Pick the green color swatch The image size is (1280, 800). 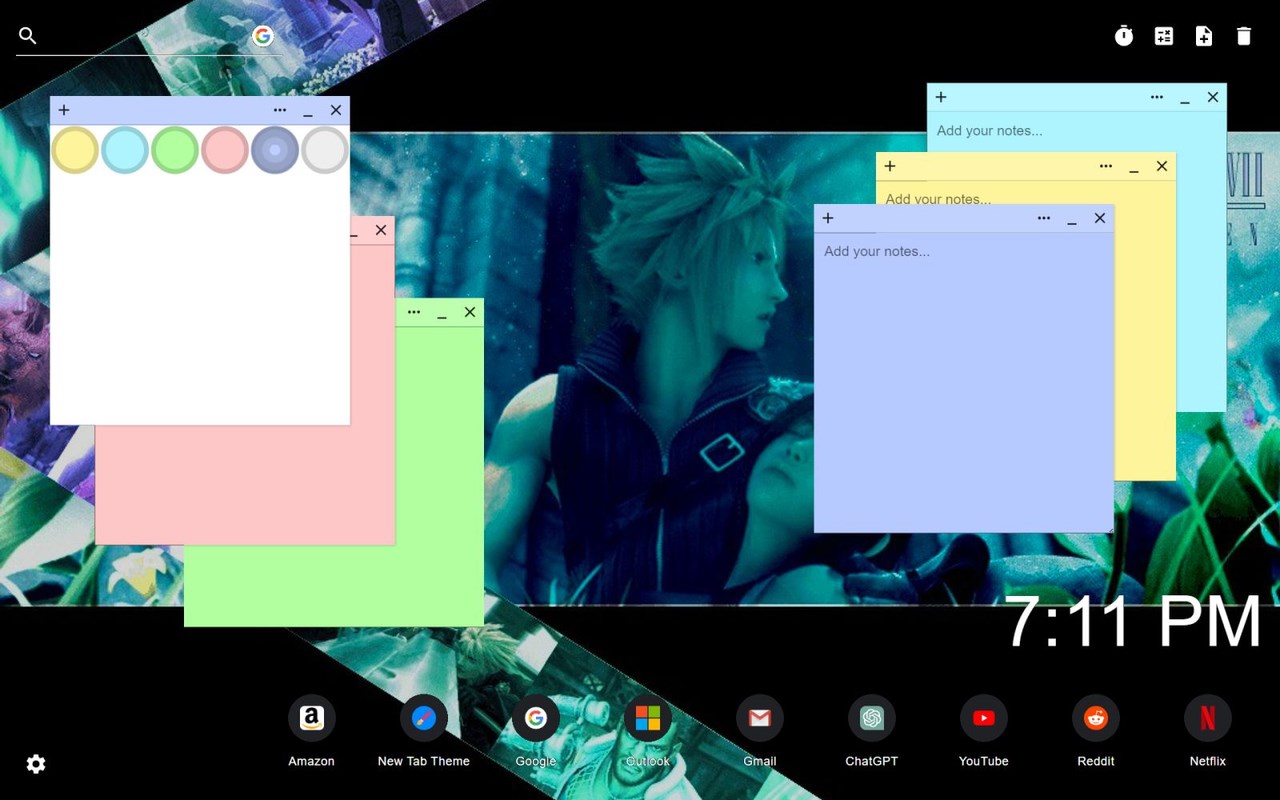click(175, 150)
